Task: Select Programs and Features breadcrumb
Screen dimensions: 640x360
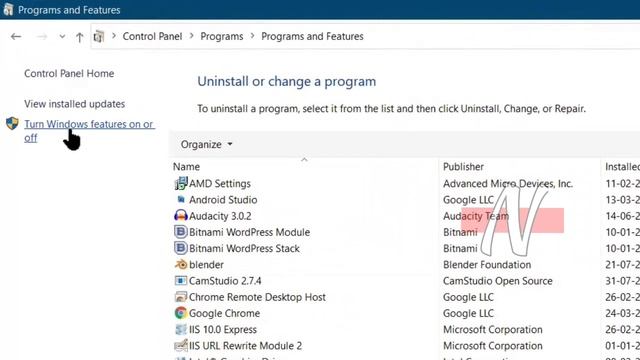Action: click(312, 36)
